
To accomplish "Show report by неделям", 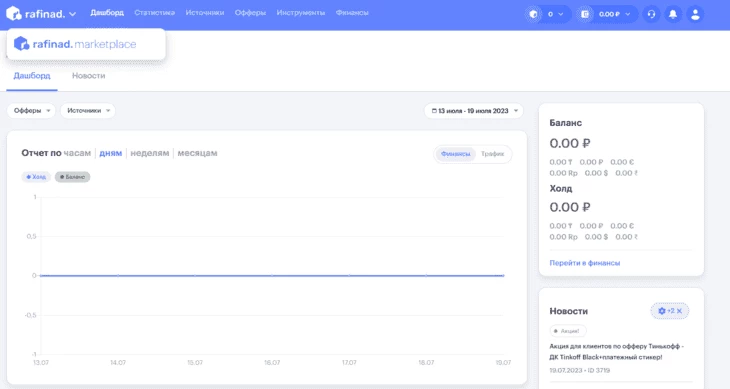I will pyautogui.click(x=149, y=153).
